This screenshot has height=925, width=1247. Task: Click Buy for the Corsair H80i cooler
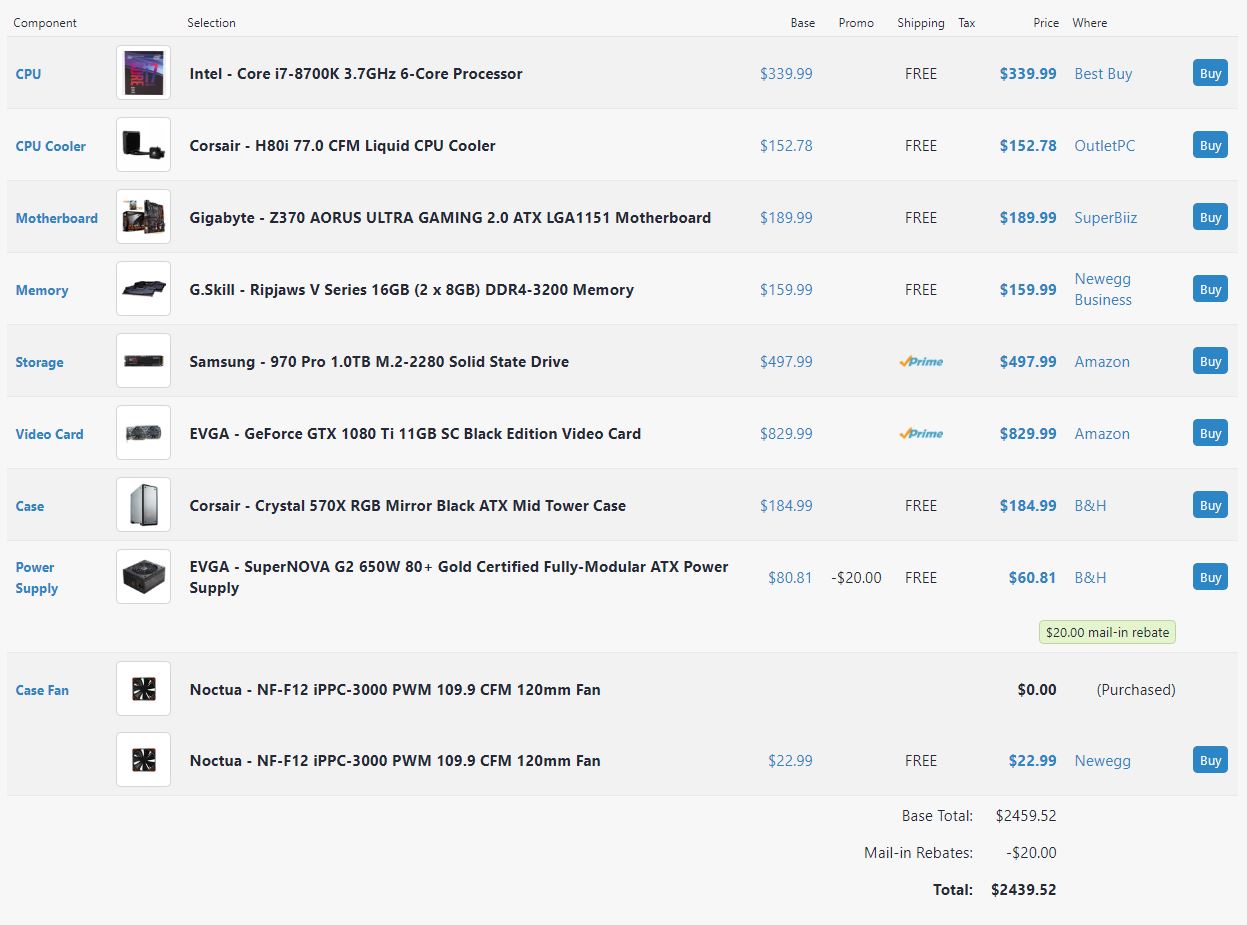coord(1210,145)
